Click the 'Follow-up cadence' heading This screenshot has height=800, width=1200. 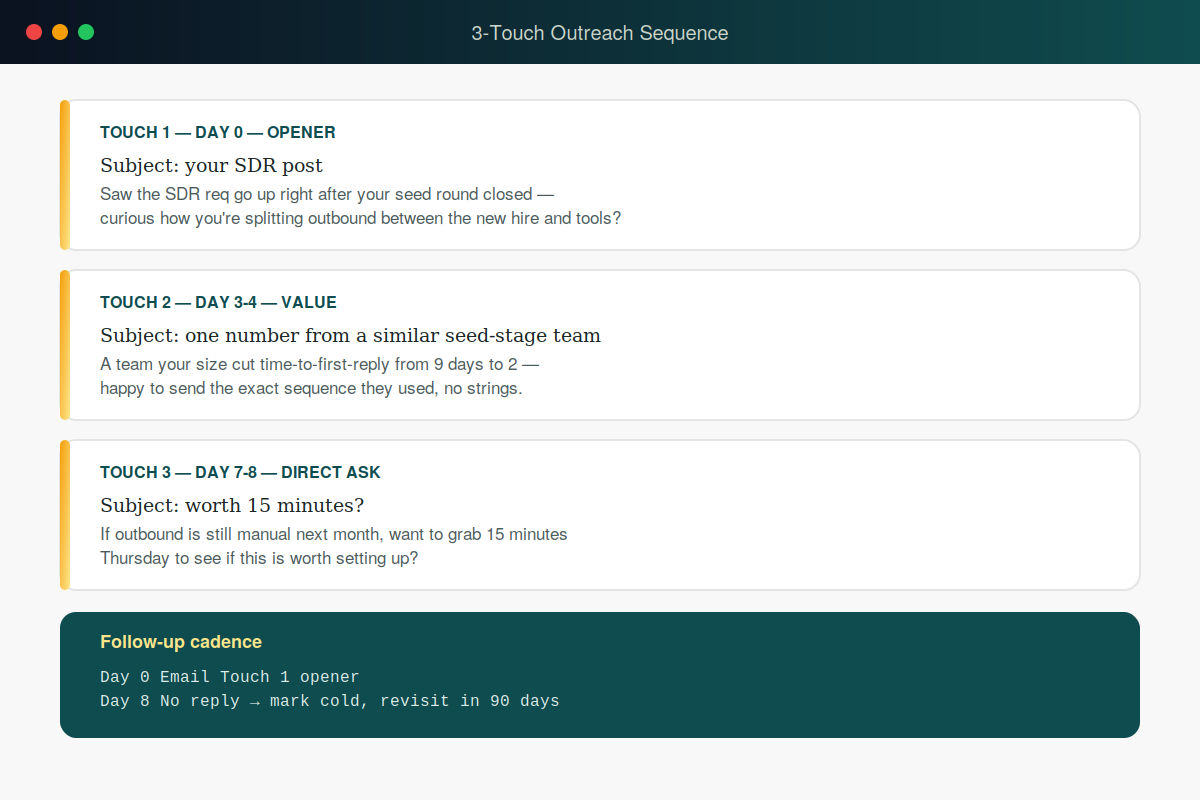(x=181, y=642)
